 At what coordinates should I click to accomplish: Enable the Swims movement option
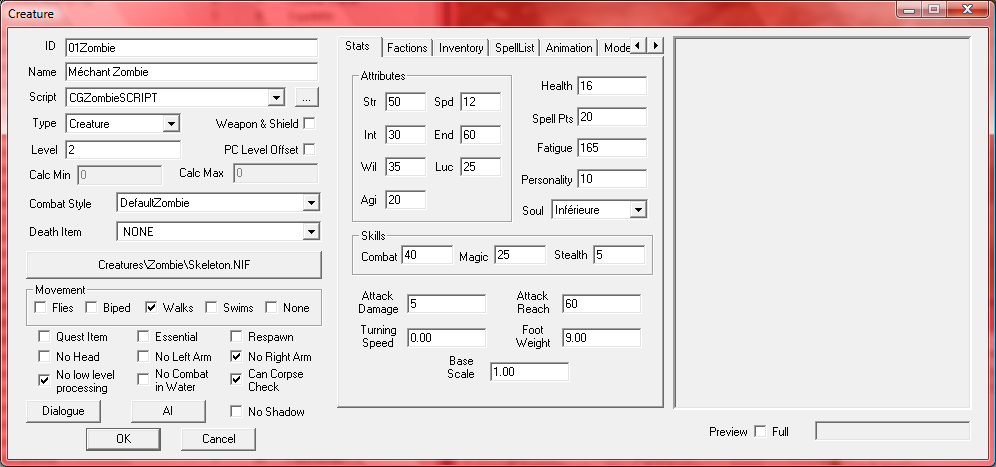coord(212,308)
